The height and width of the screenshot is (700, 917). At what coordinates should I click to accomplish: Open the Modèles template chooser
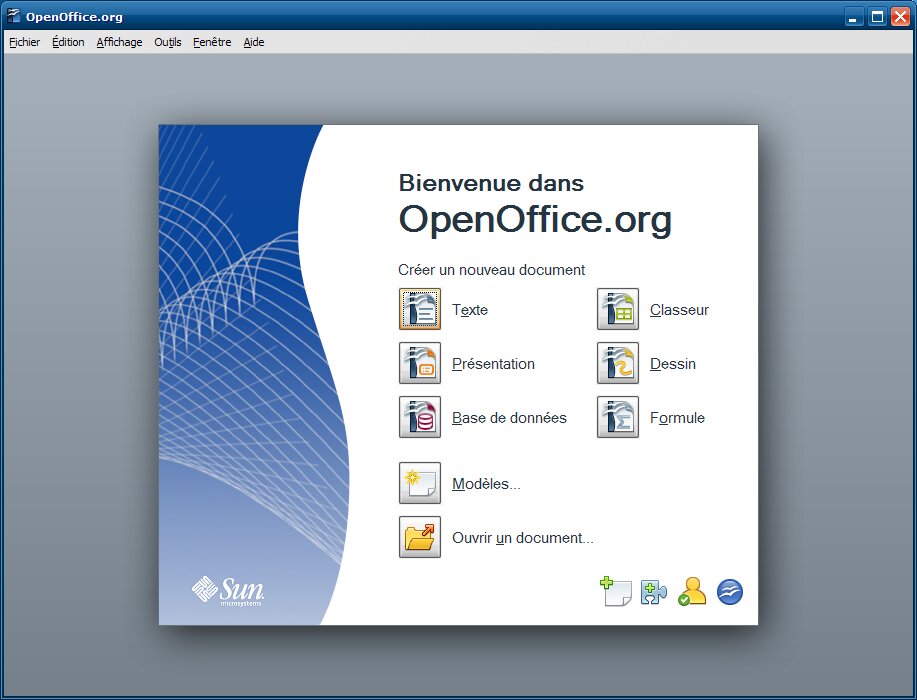click(420, 484)
